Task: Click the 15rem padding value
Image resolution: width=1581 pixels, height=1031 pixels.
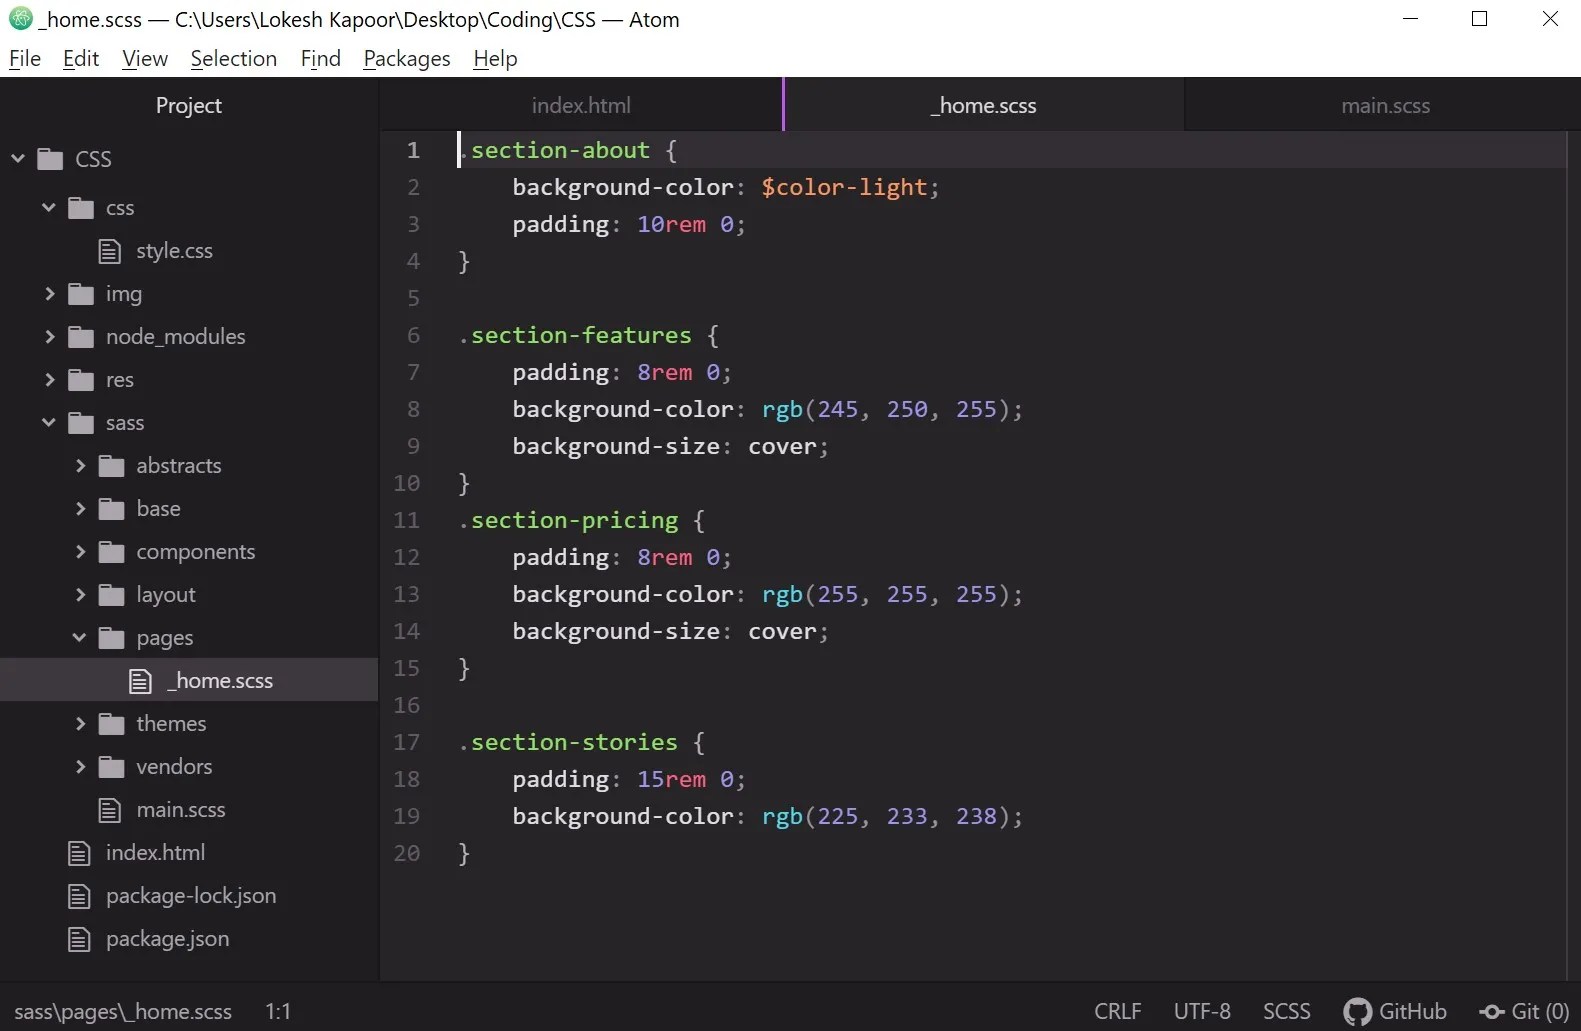Action: pos(671,779)
